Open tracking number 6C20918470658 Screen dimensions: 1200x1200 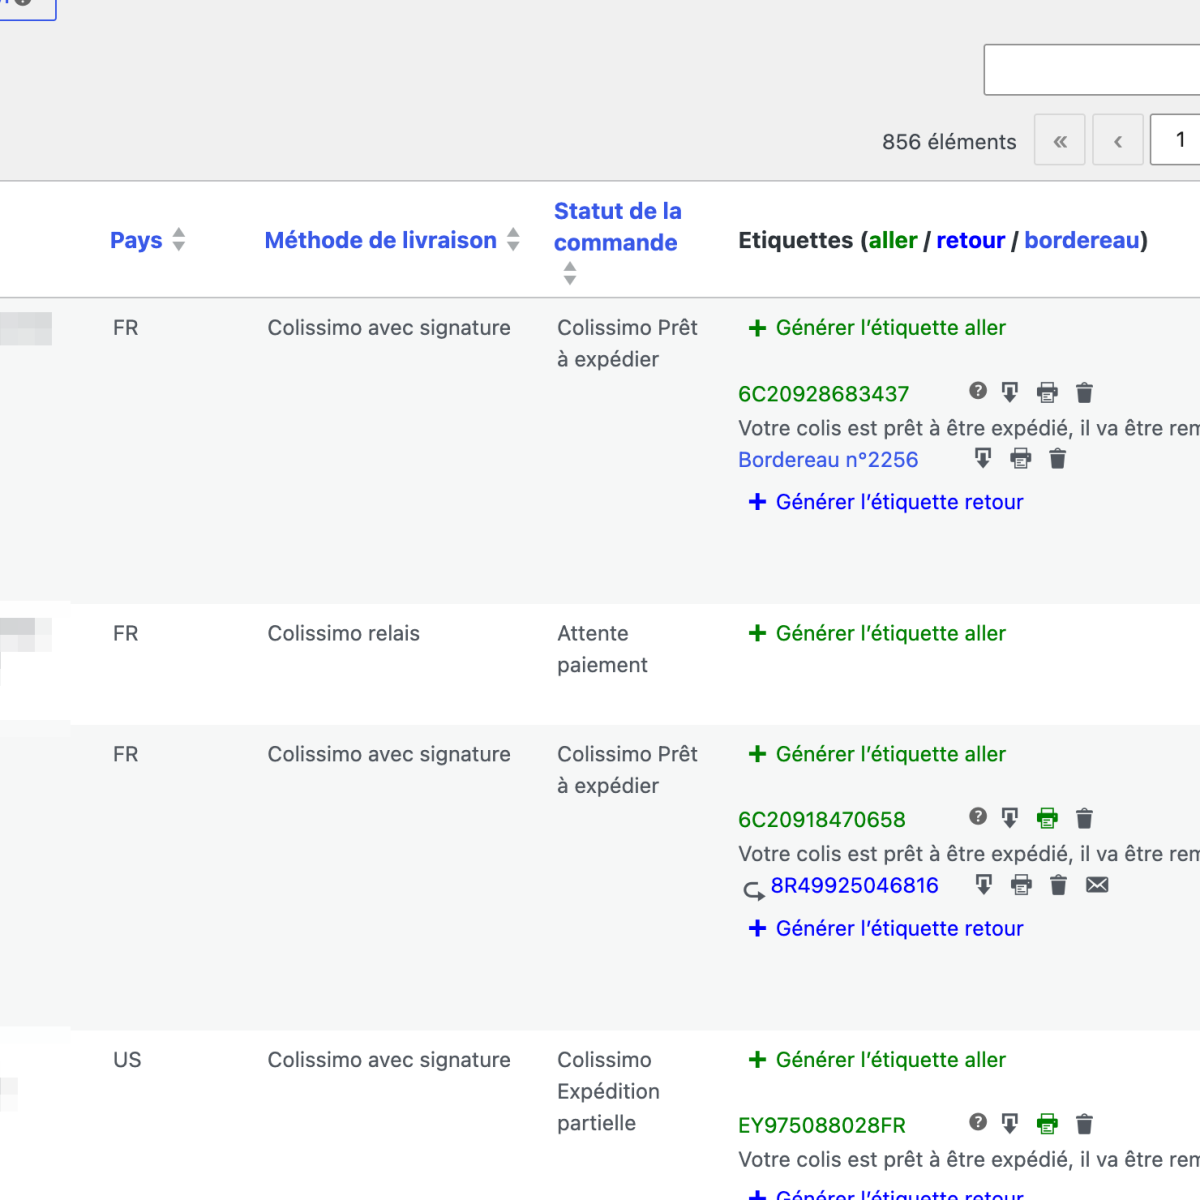[822, 820]
